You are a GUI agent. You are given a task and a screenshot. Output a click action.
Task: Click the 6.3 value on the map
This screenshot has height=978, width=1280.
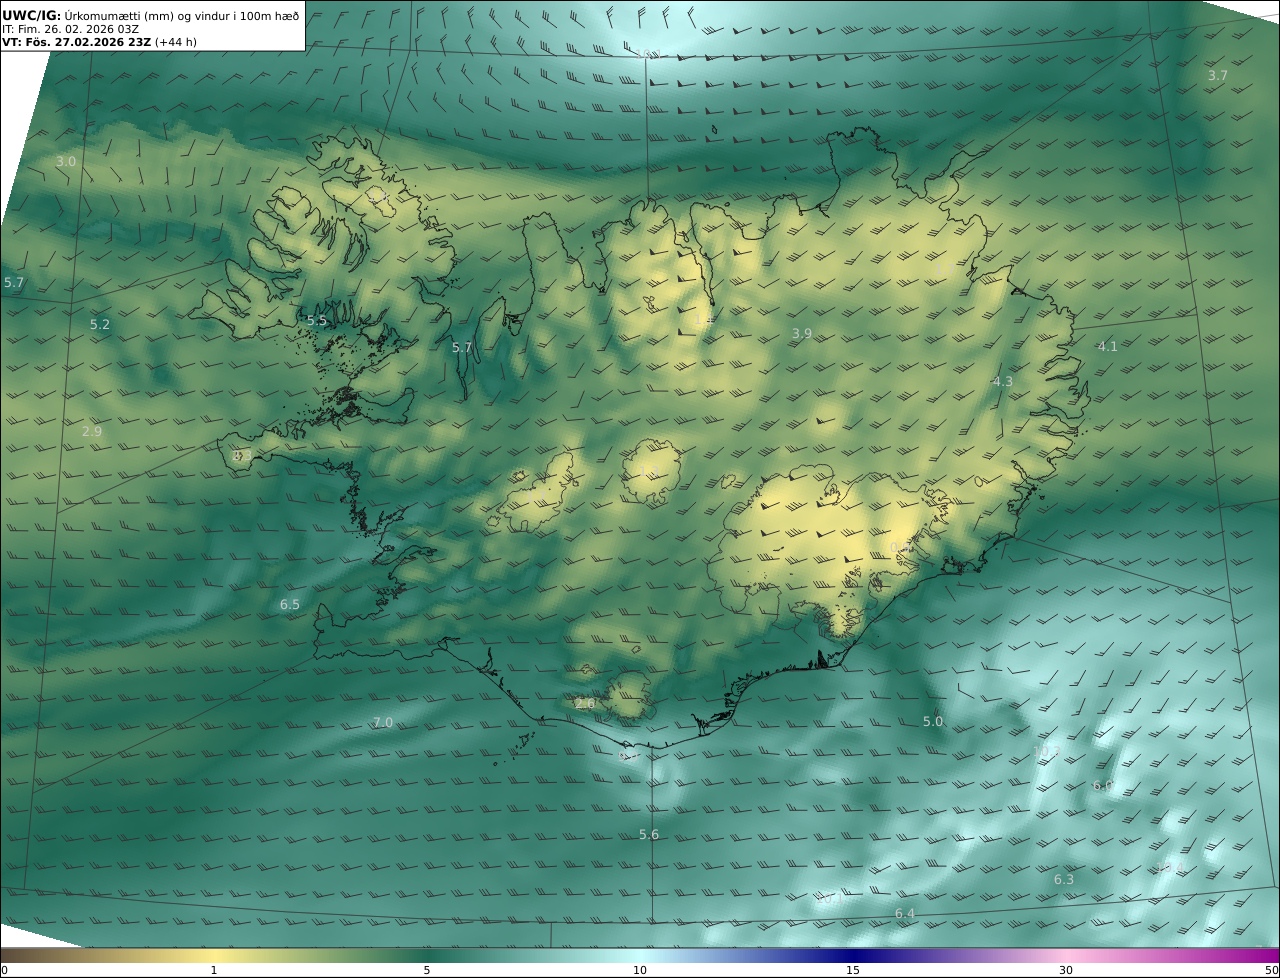tap(1064, 880)
